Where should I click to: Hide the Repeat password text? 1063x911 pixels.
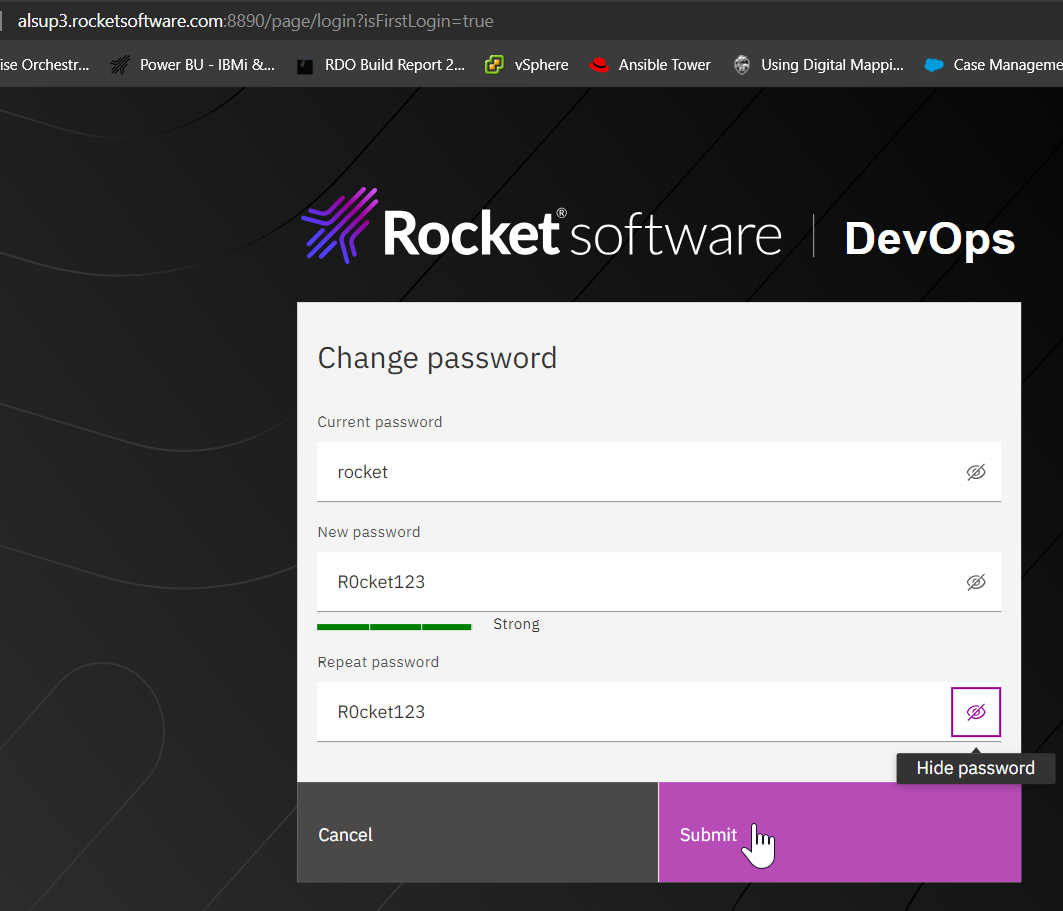click(976, 712)
